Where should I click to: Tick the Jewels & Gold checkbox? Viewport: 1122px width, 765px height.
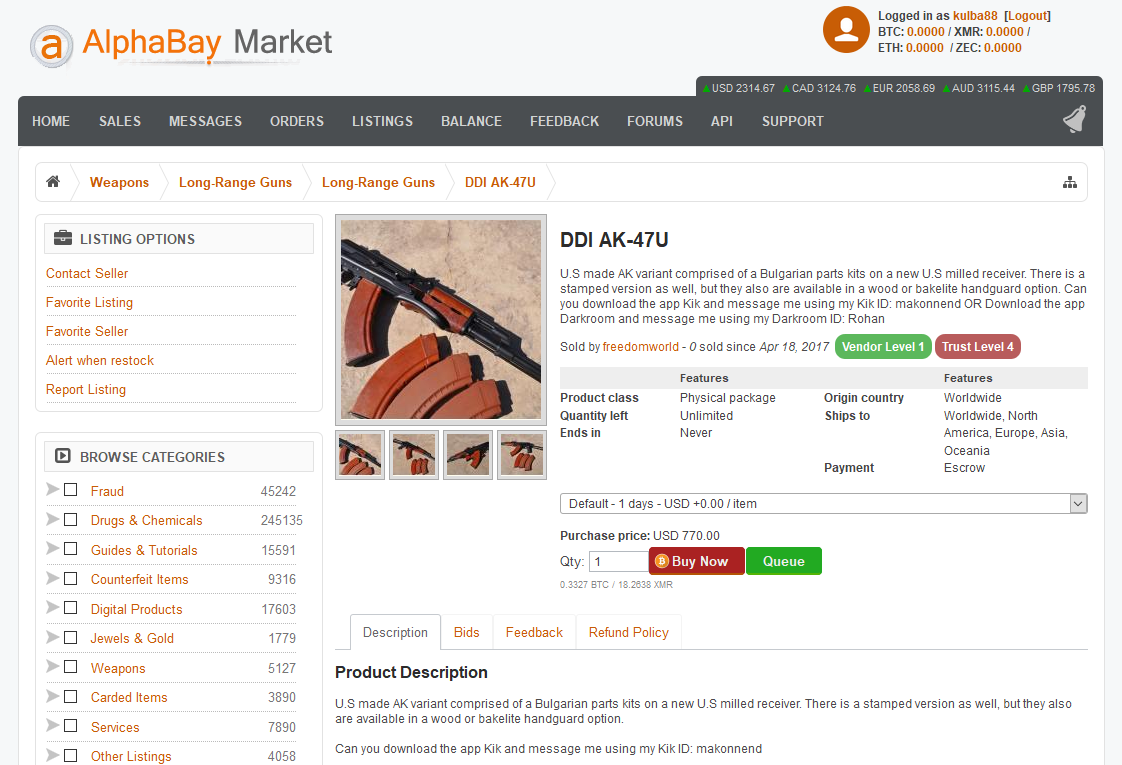(70, 638)
